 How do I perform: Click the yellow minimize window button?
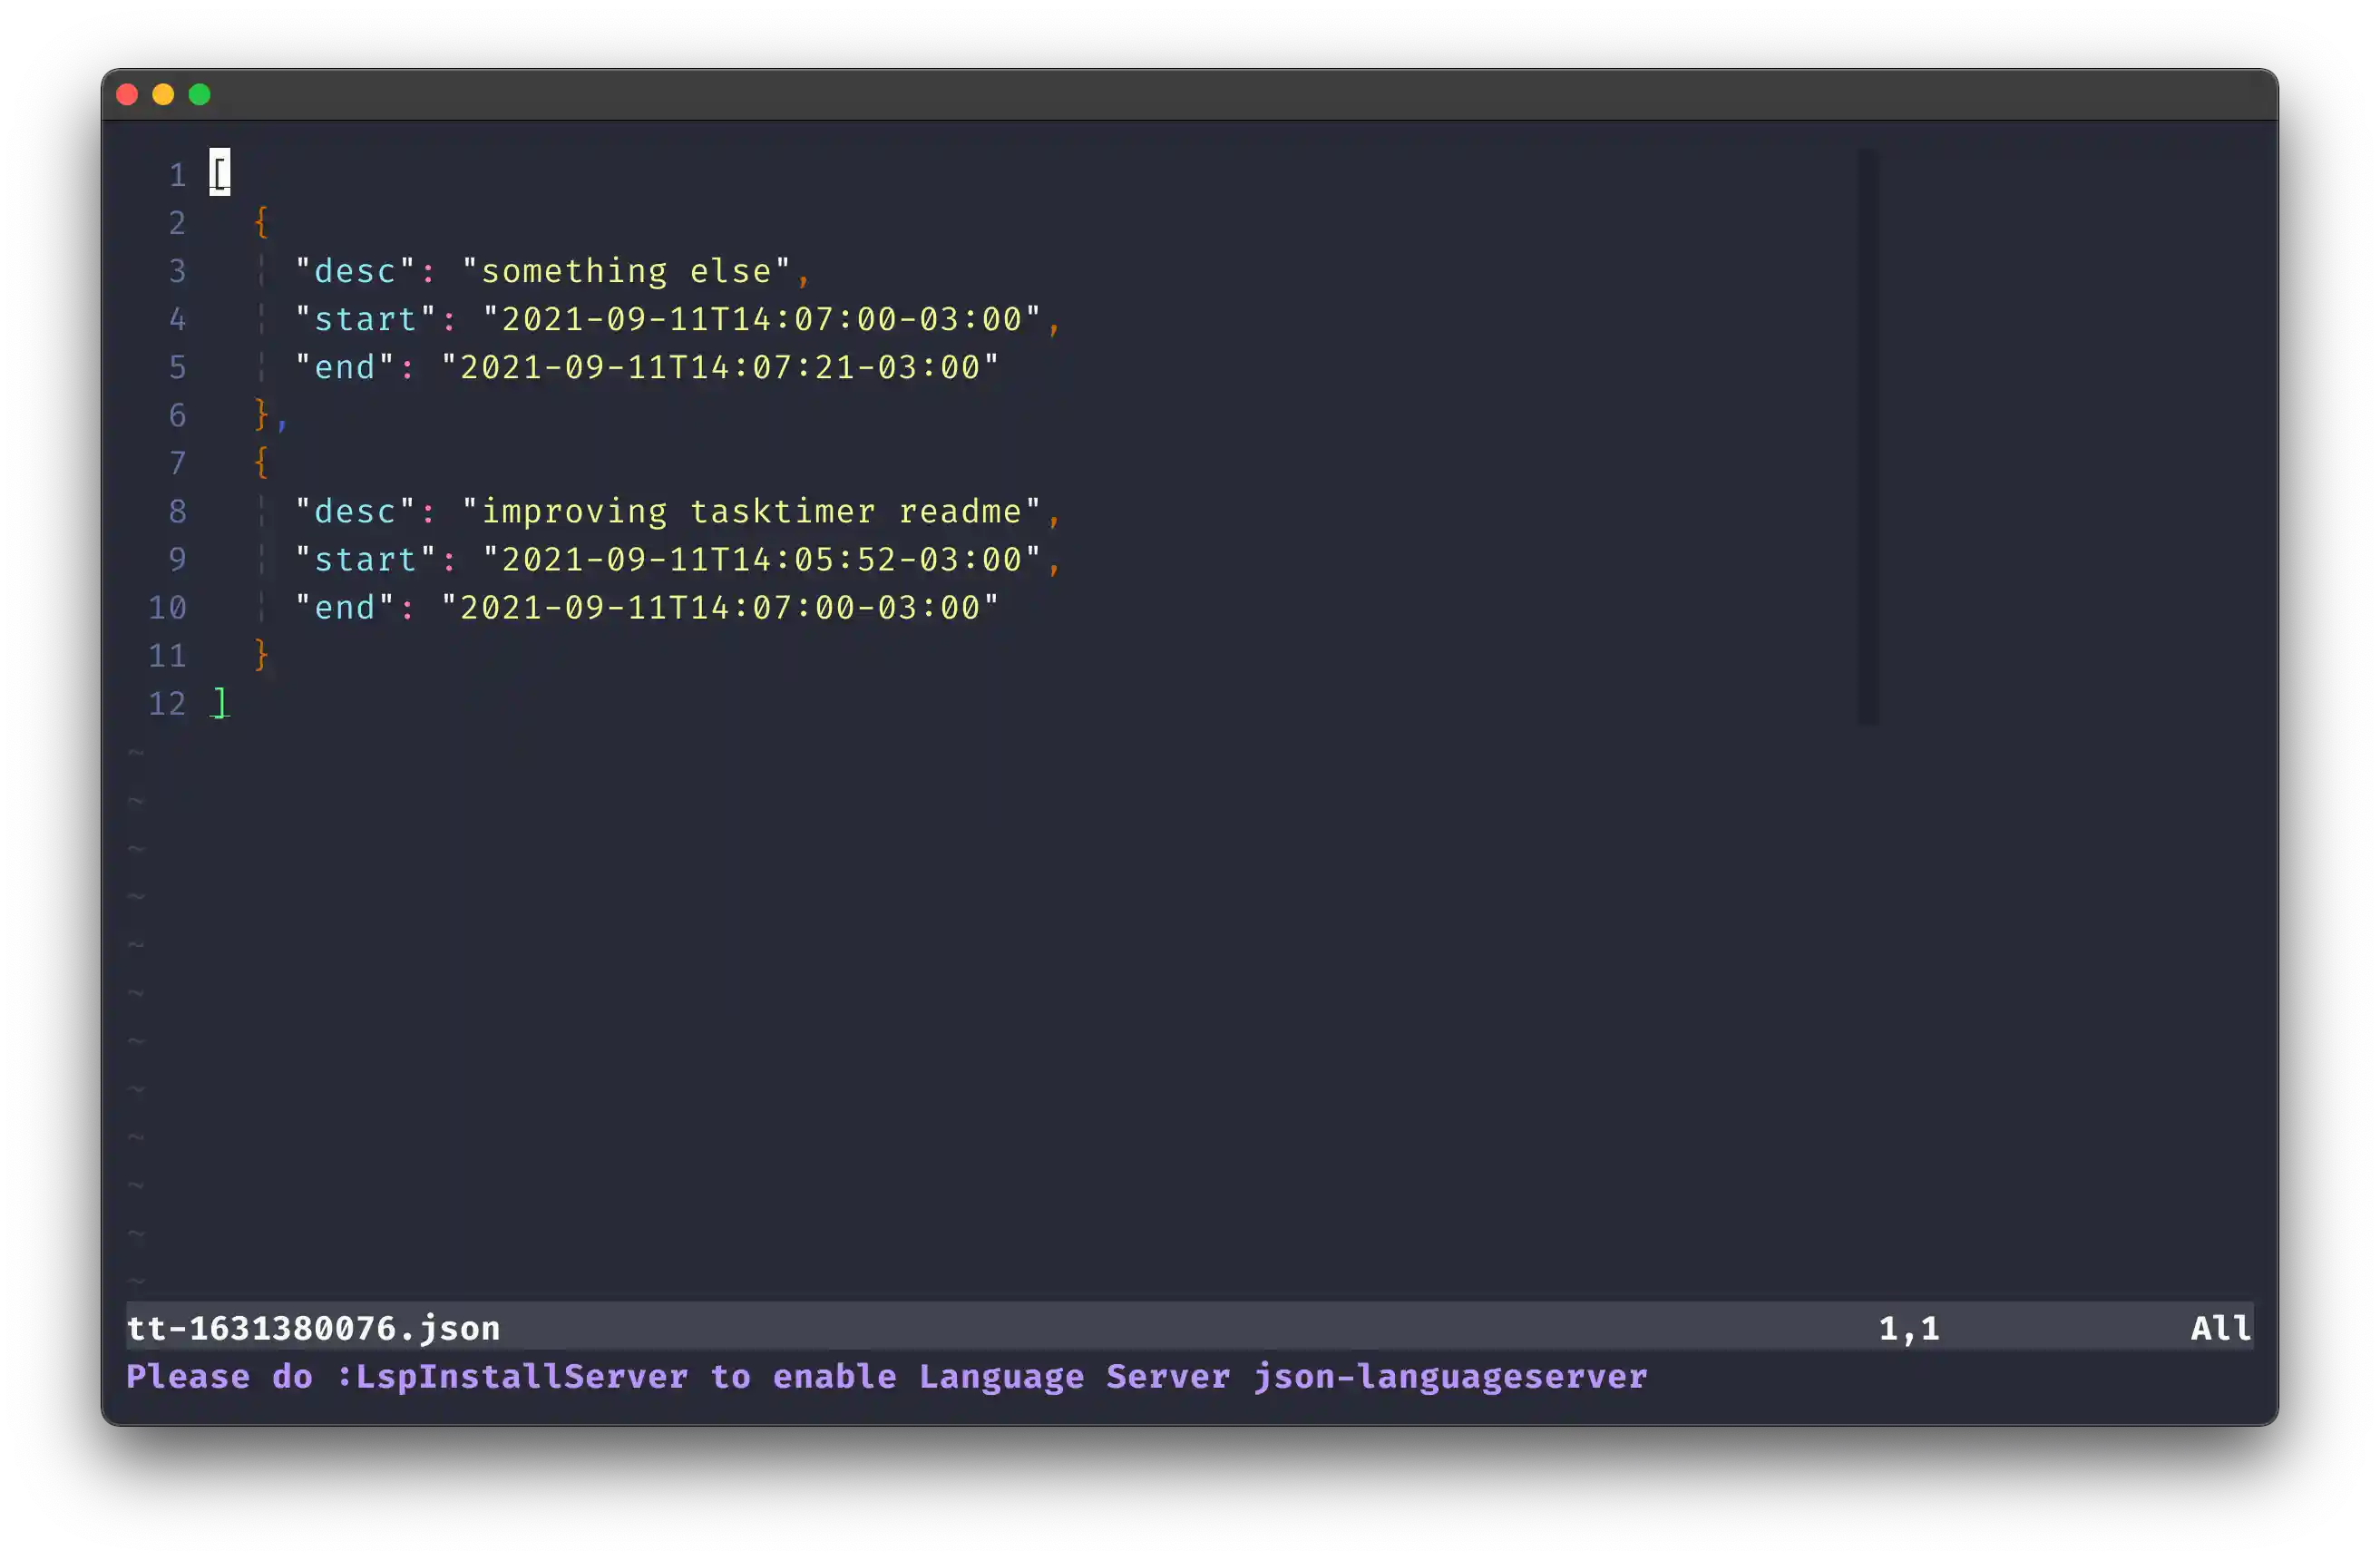(163, 95)
